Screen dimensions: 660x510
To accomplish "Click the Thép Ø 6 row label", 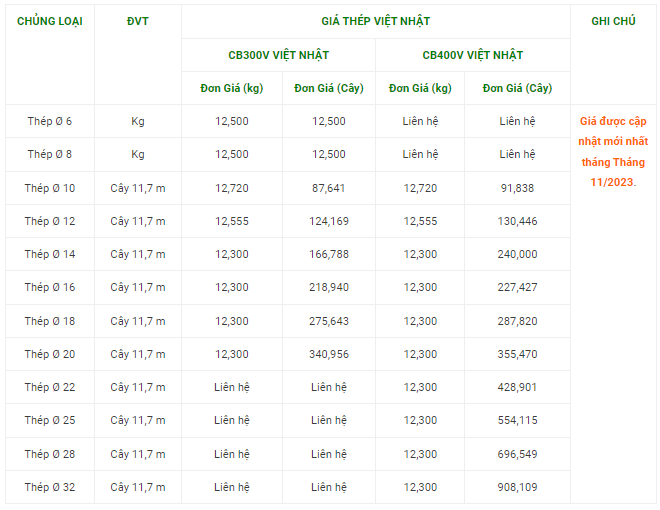I will (x=50, y=121).
